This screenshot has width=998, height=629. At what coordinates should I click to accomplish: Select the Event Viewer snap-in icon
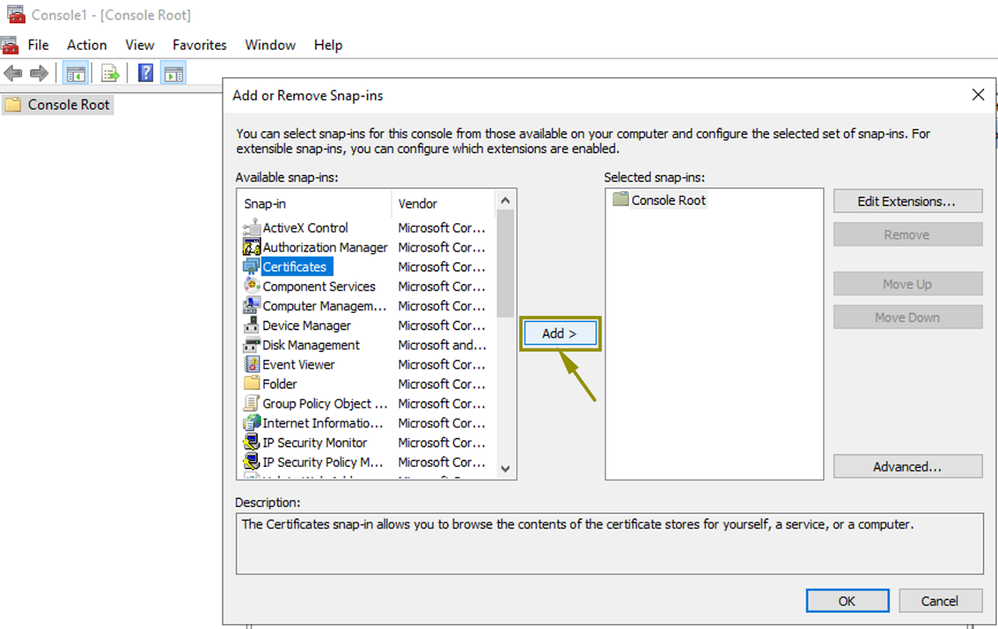coord(251,364)
